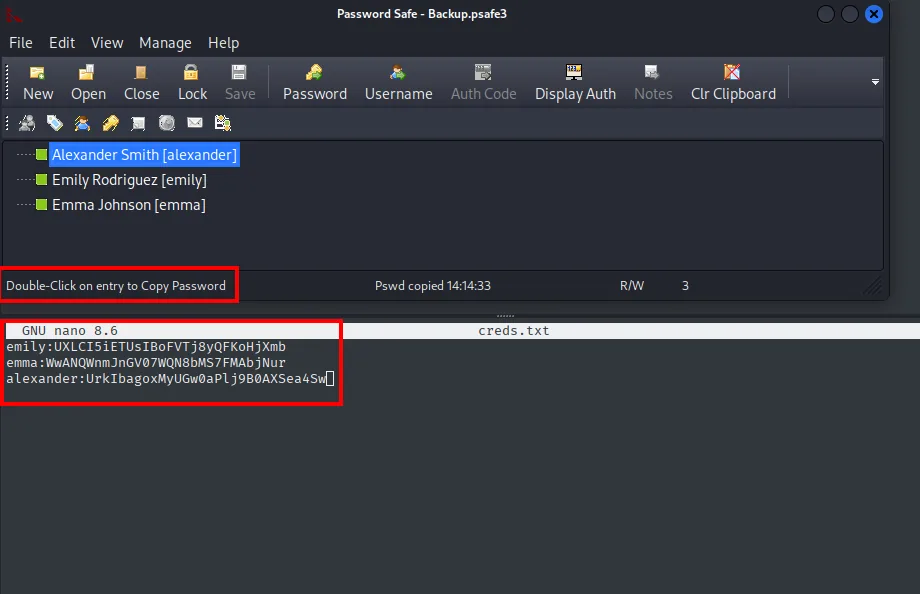Copy the password using the Password toolbar button
The height and width of the screenshot is (594, 920).
(314, 83)
